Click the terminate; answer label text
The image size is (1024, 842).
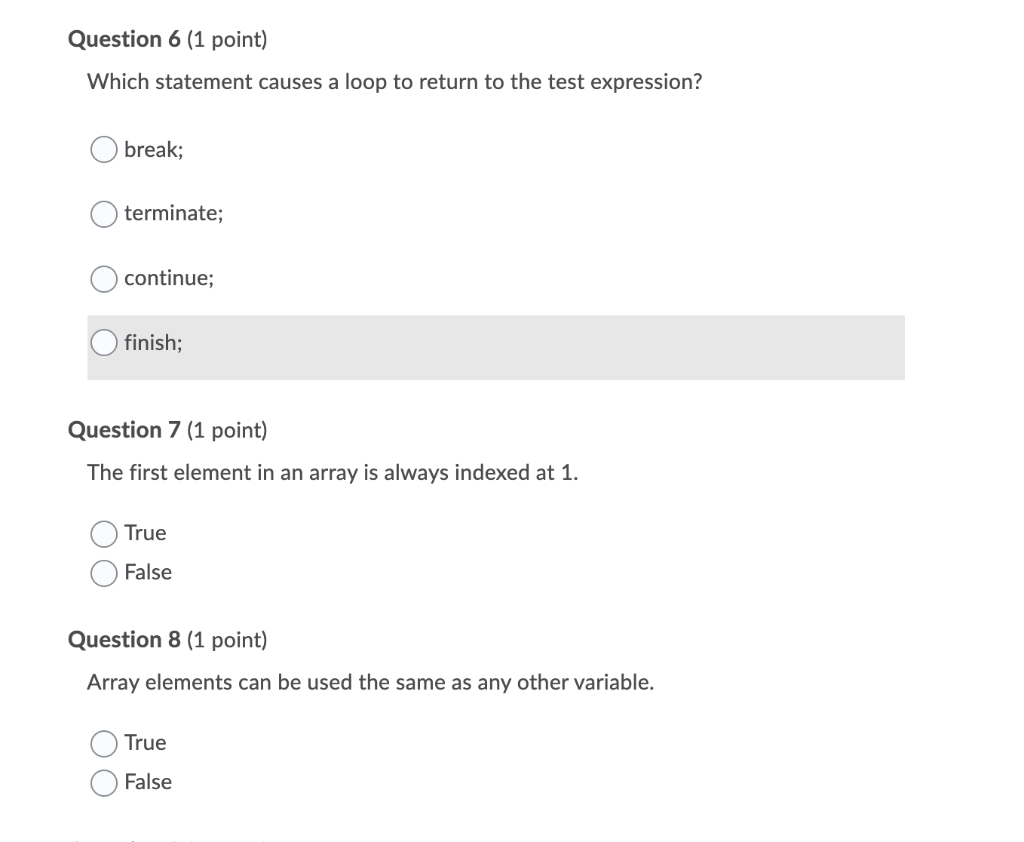pyautogui.click(x=173, y=213)
